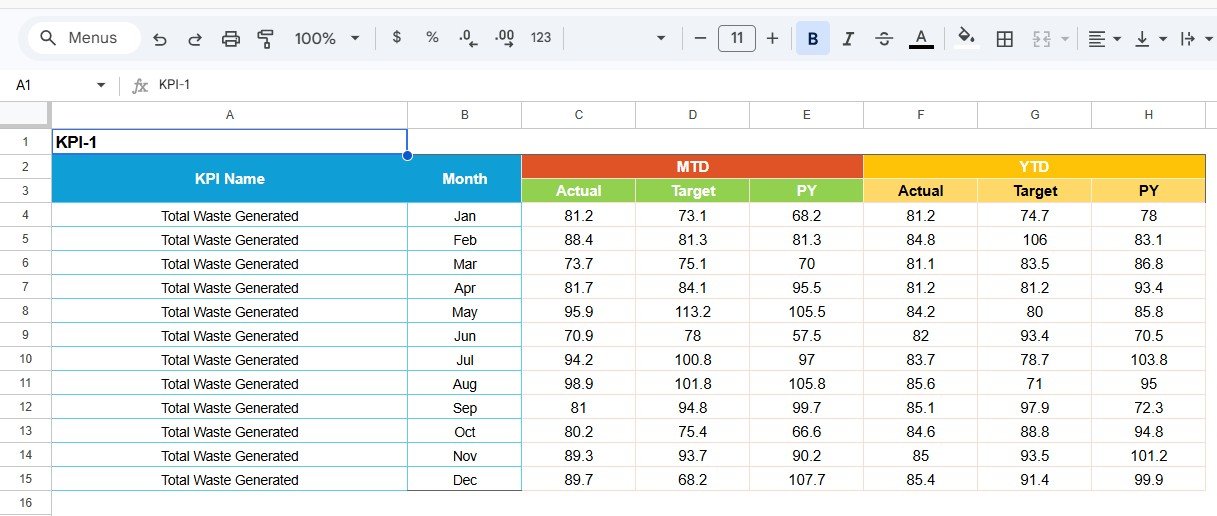This screenshot has width=1217, height=516.
Task: Click the font size input field
Action: (737, 38)
